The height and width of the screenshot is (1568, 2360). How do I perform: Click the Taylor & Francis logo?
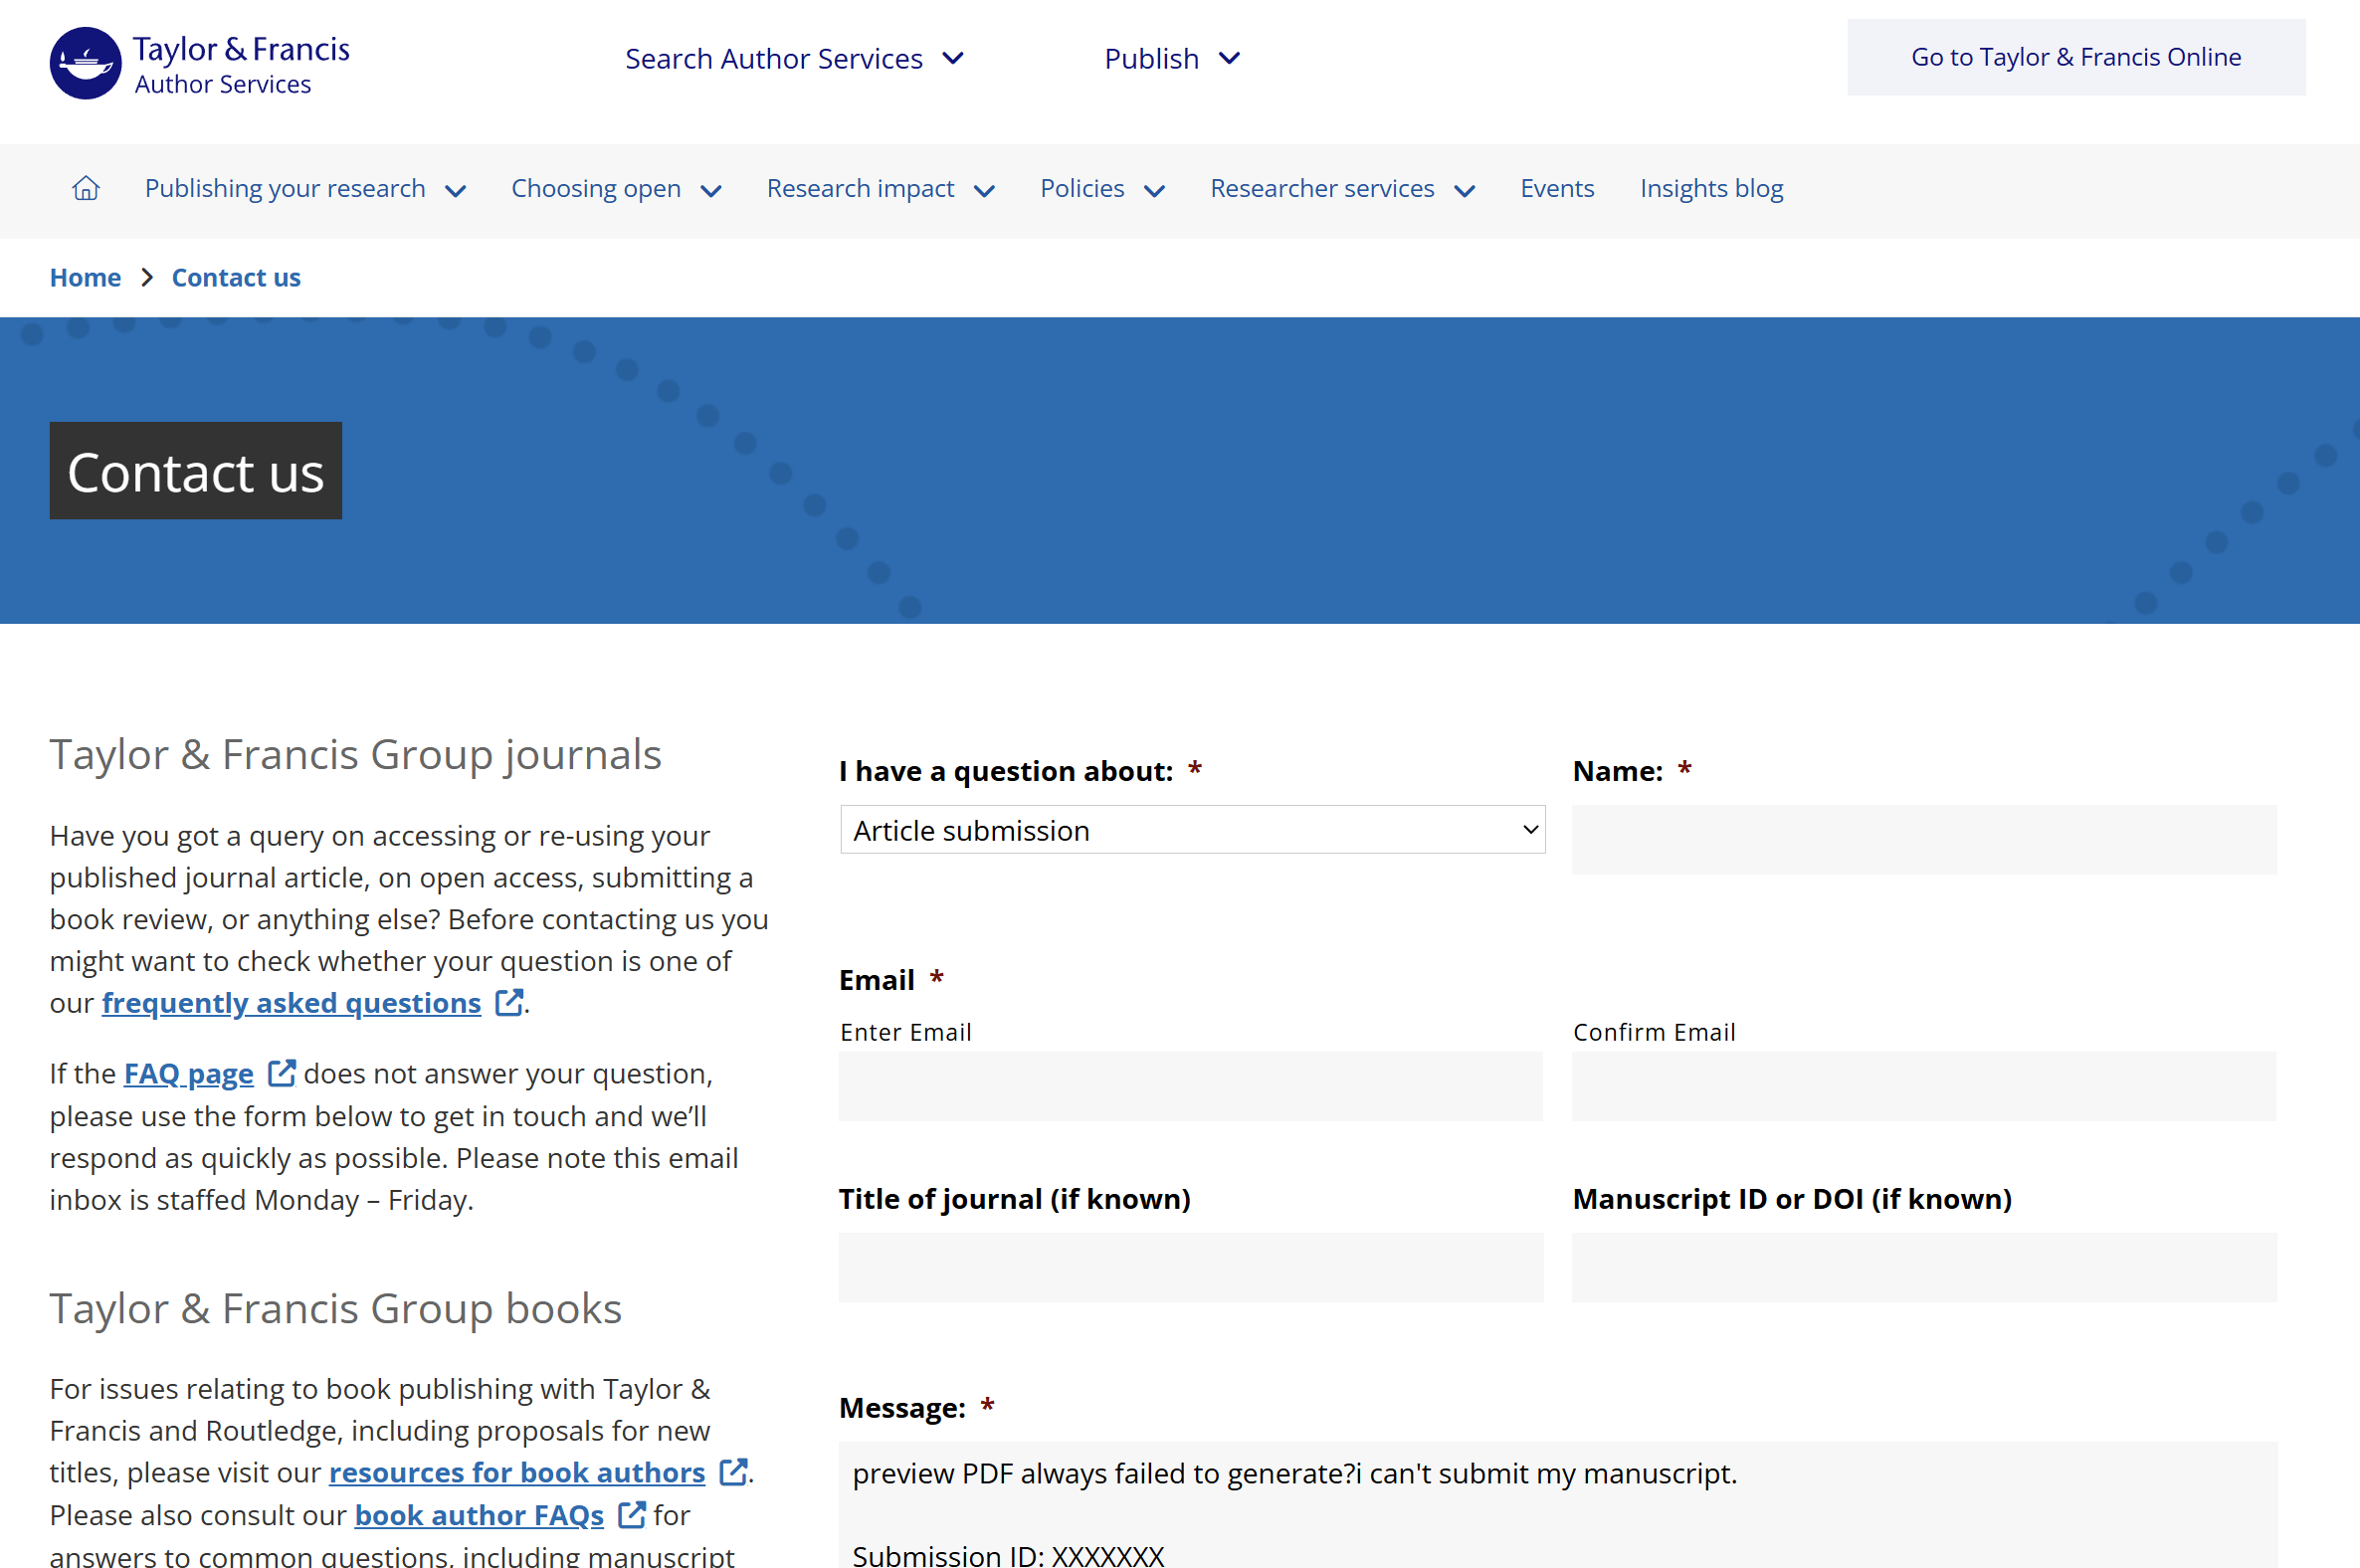click(199, 63)
